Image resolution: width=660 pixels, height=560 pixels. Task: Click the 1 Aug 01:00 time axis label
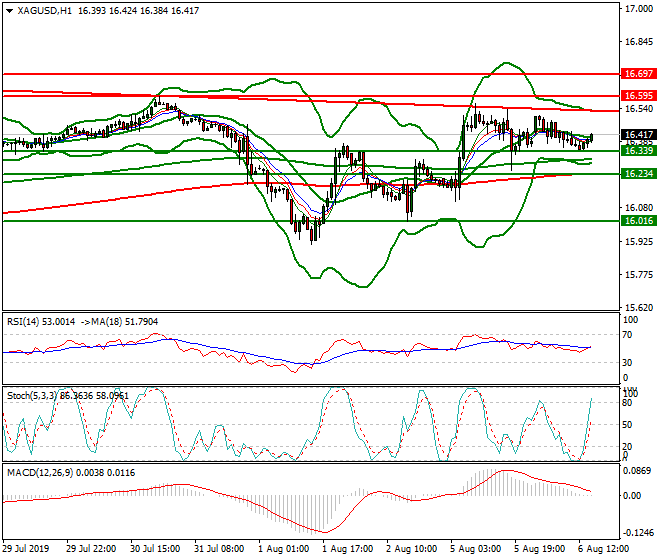[x=283, y=549]
